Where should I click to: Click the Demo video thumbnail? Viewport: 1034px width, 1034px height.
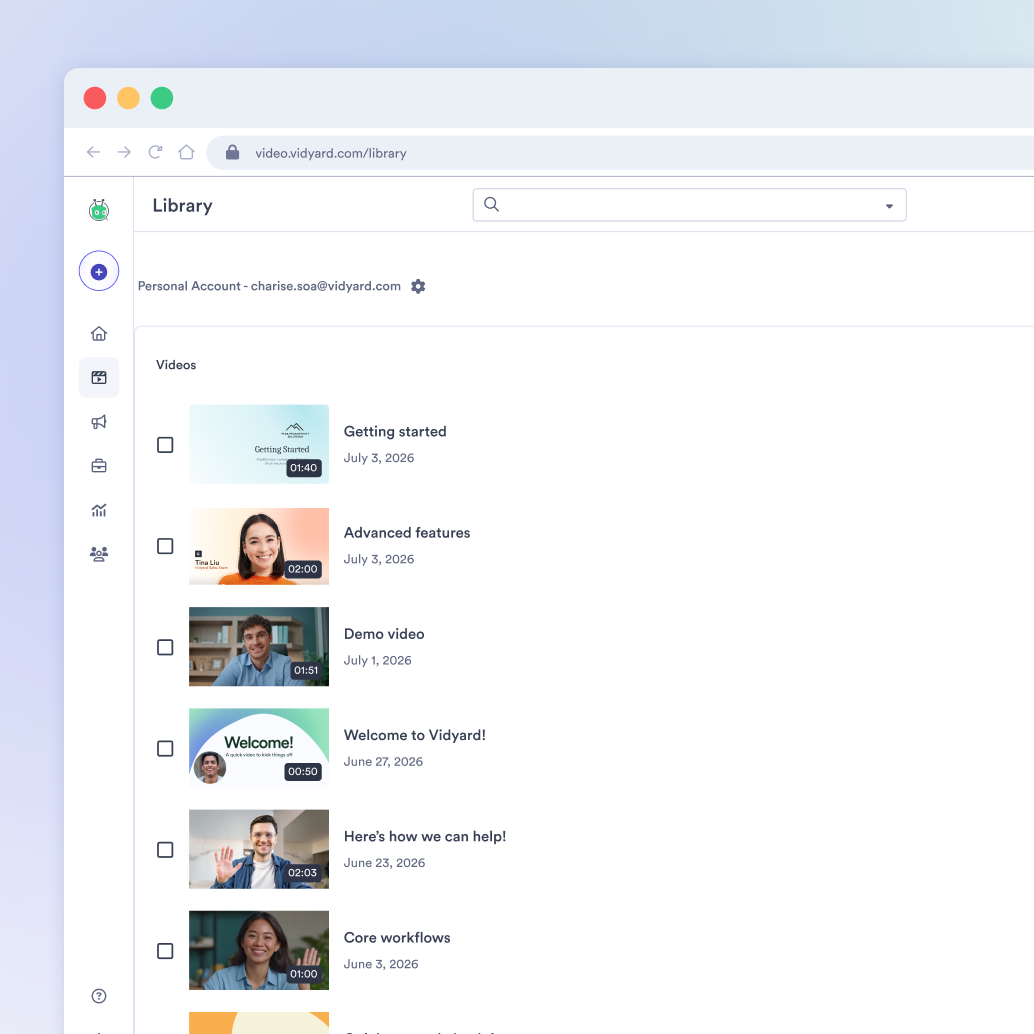[258, 647]
